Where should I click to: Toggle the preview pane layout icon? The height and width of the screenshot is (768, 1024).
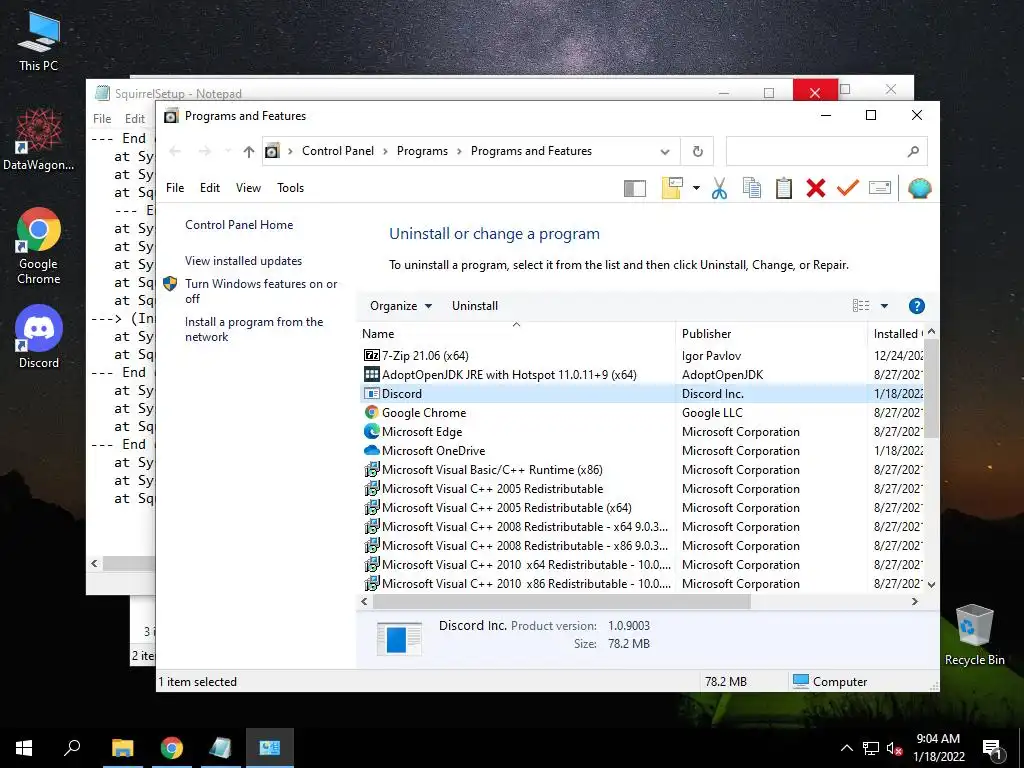635,189
